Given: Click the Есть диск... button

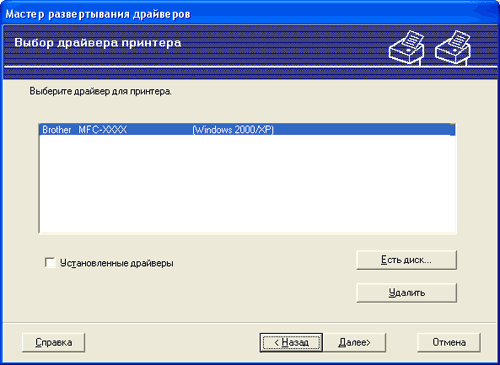Looking at the screenshot, I should pos(406,260).
